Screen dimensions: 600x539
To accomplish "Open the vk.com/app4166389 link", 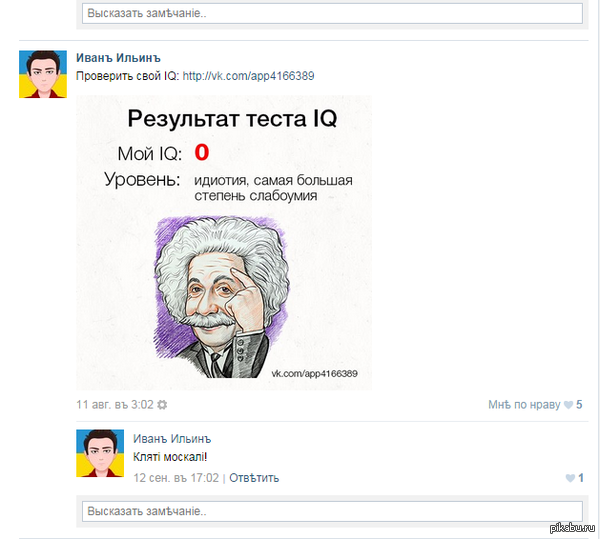I will [248, 76].
